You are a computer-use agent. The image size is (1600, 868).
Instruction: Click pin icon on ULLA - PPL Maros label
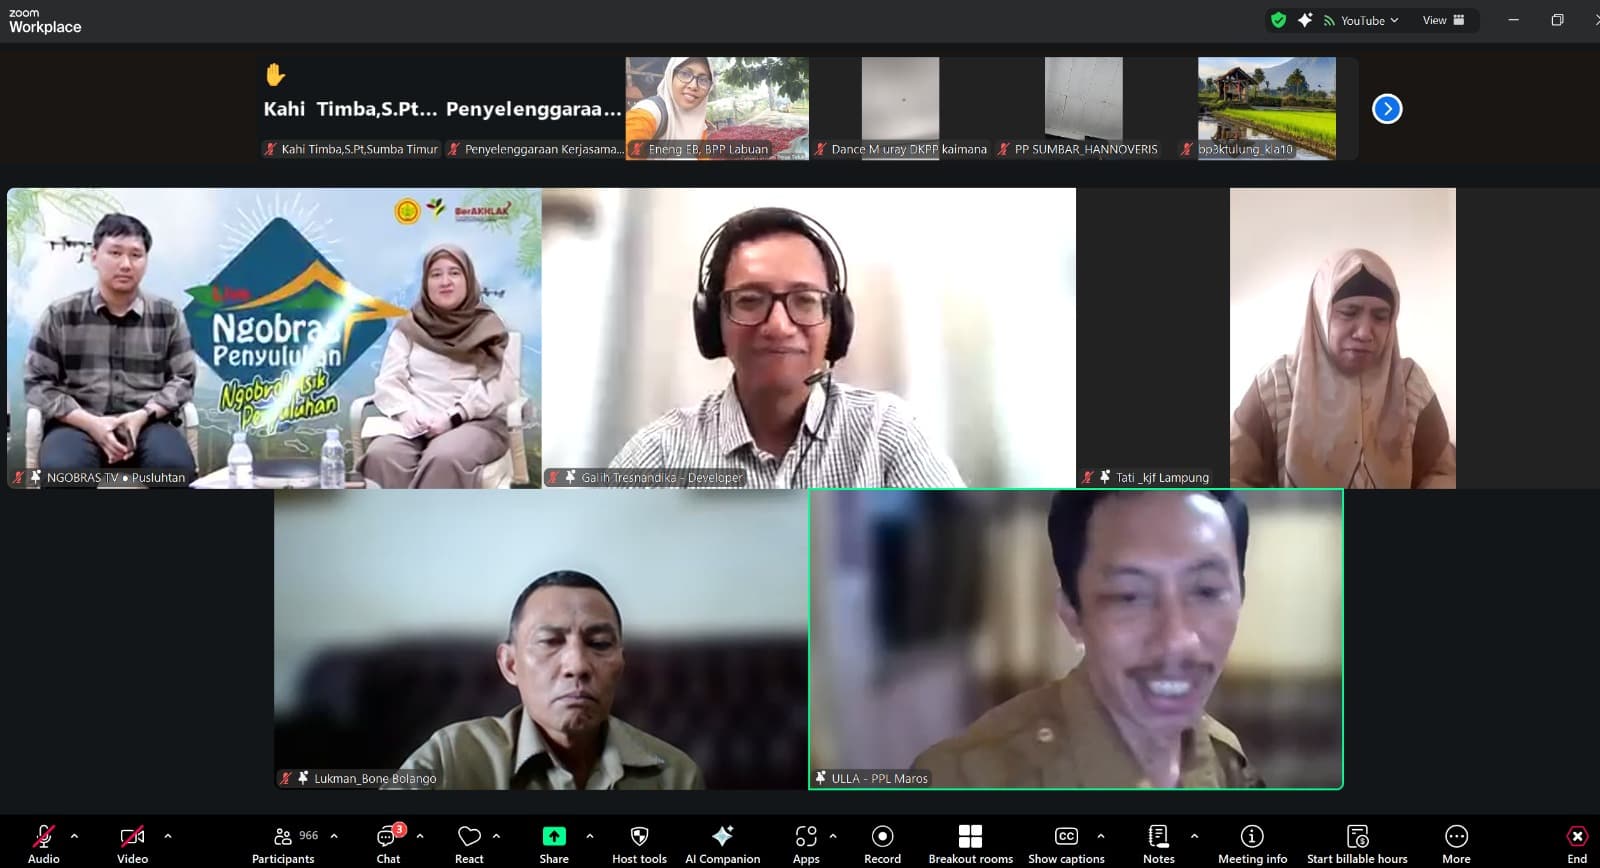821,778
